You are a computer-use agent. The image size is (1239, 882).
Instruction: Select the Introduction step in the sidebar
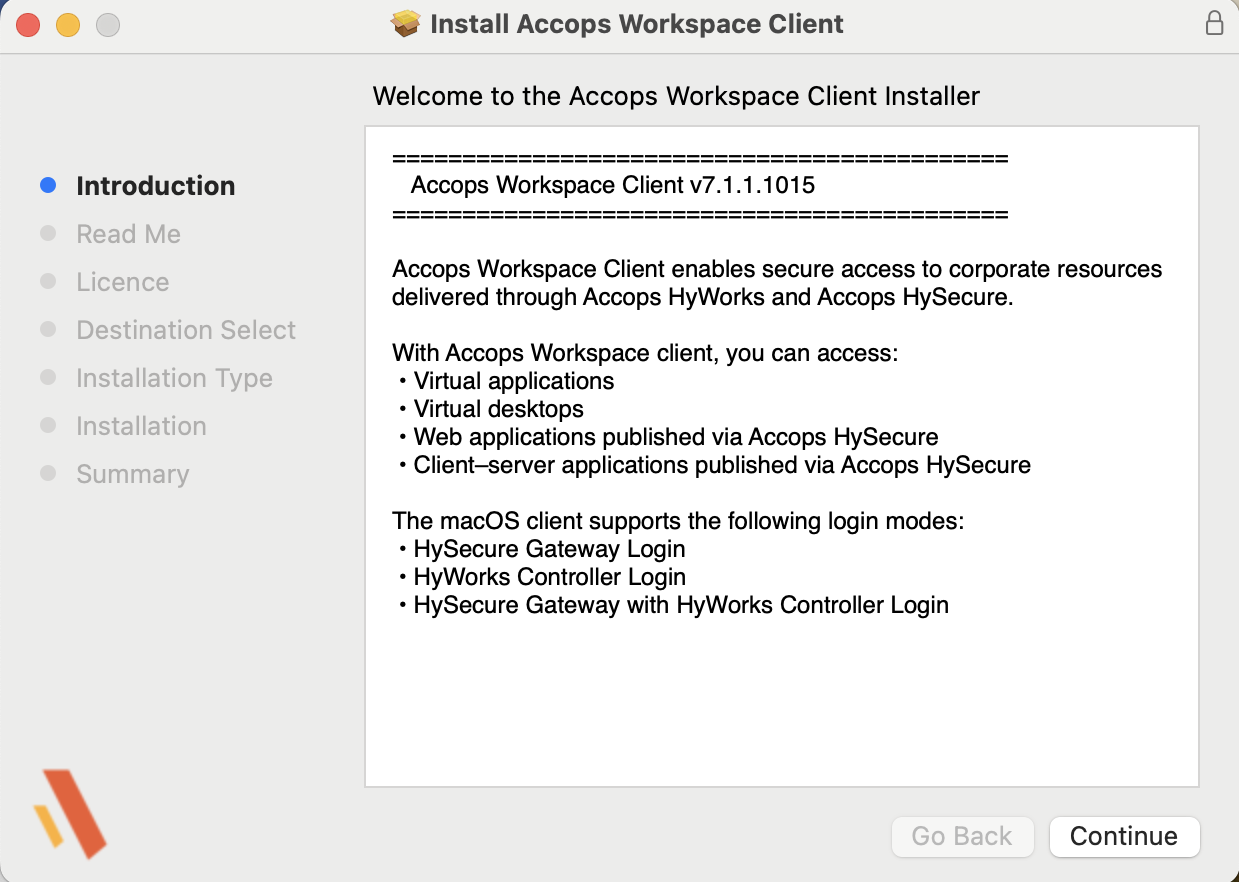(155, 186)
